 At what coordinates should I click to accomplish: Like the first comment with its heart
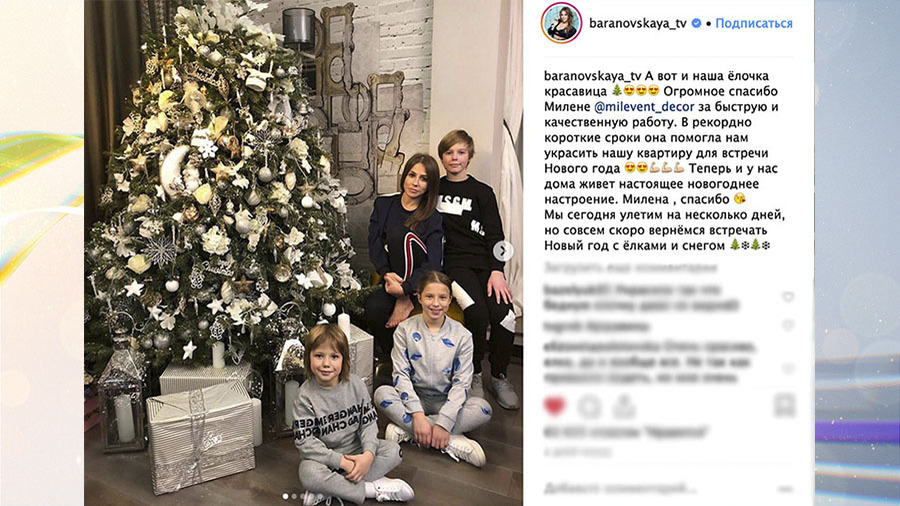[x=788, y=297]
